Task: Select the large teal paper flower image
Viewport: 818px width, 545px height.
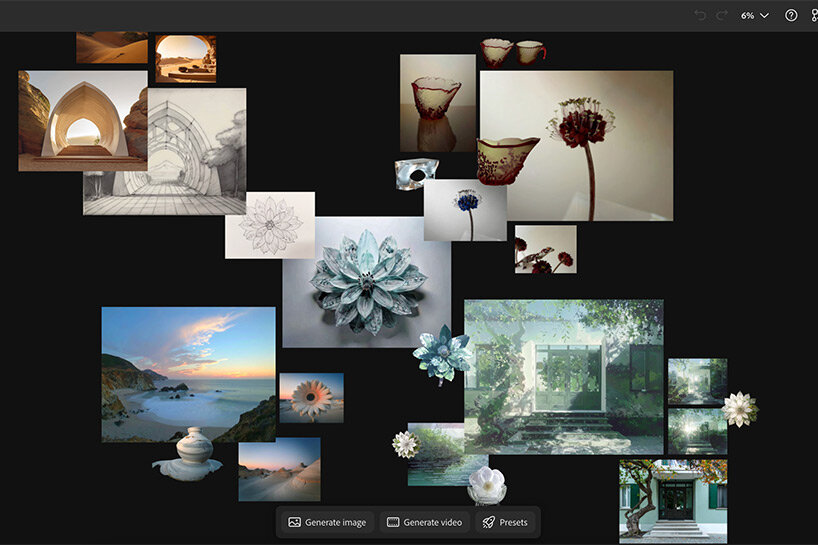Action: click(365, 281)
